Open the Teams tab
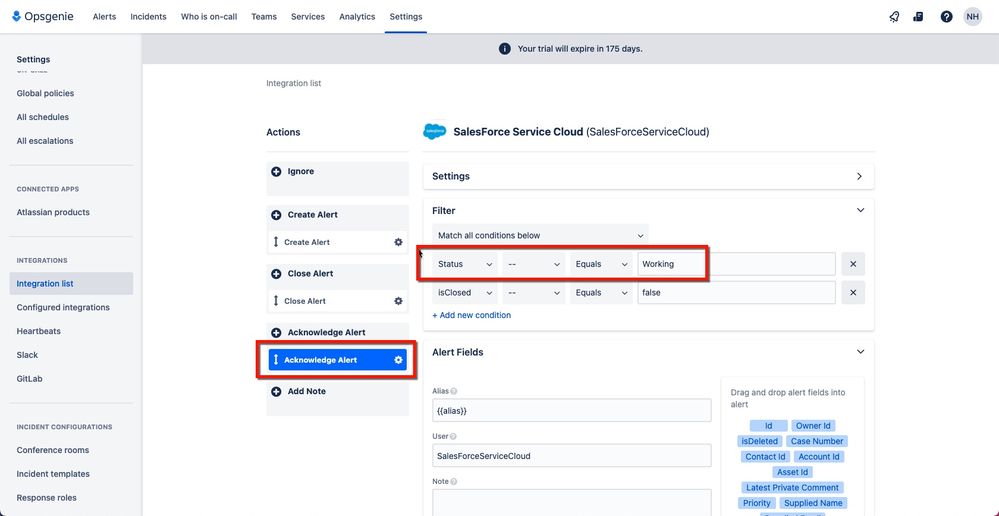The image size is (999, 516). coord(264,17)
